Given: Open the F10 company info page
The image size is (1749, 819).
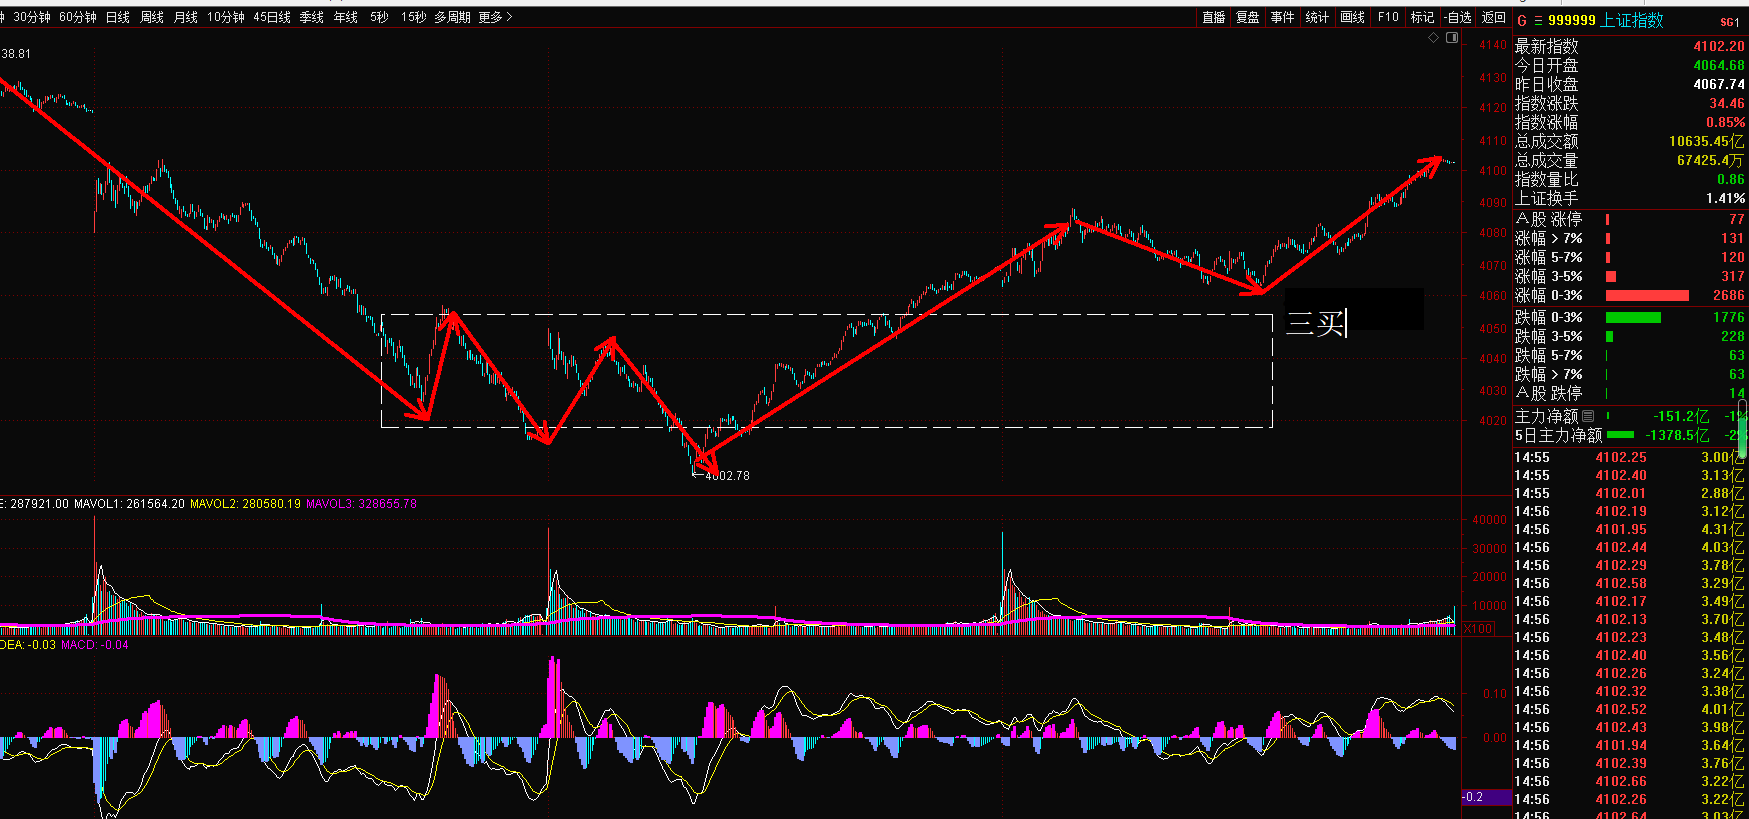Looking at the screenshot, I should 1388,17.
